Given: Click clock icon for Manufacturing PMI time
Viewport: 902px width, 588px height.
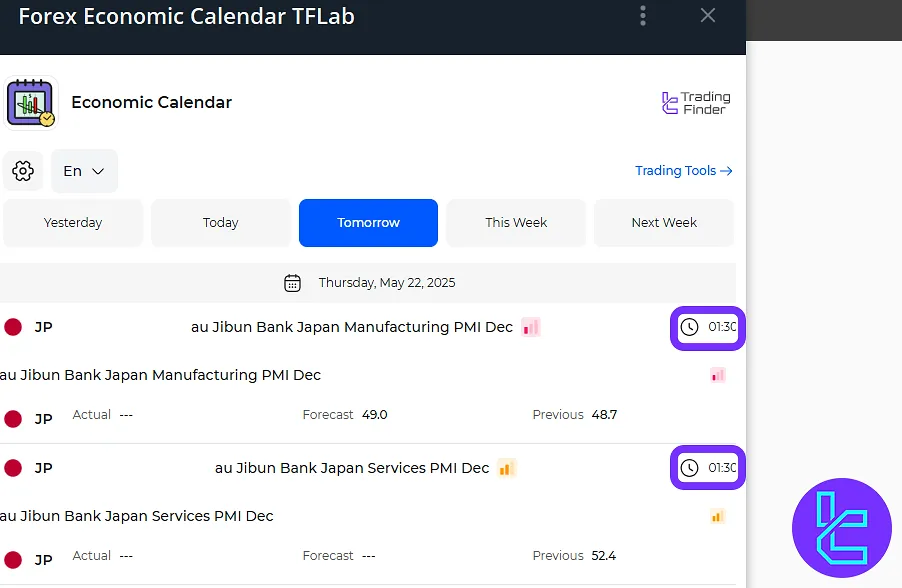Looking at the screenshot, I should [x=689, y=327].
